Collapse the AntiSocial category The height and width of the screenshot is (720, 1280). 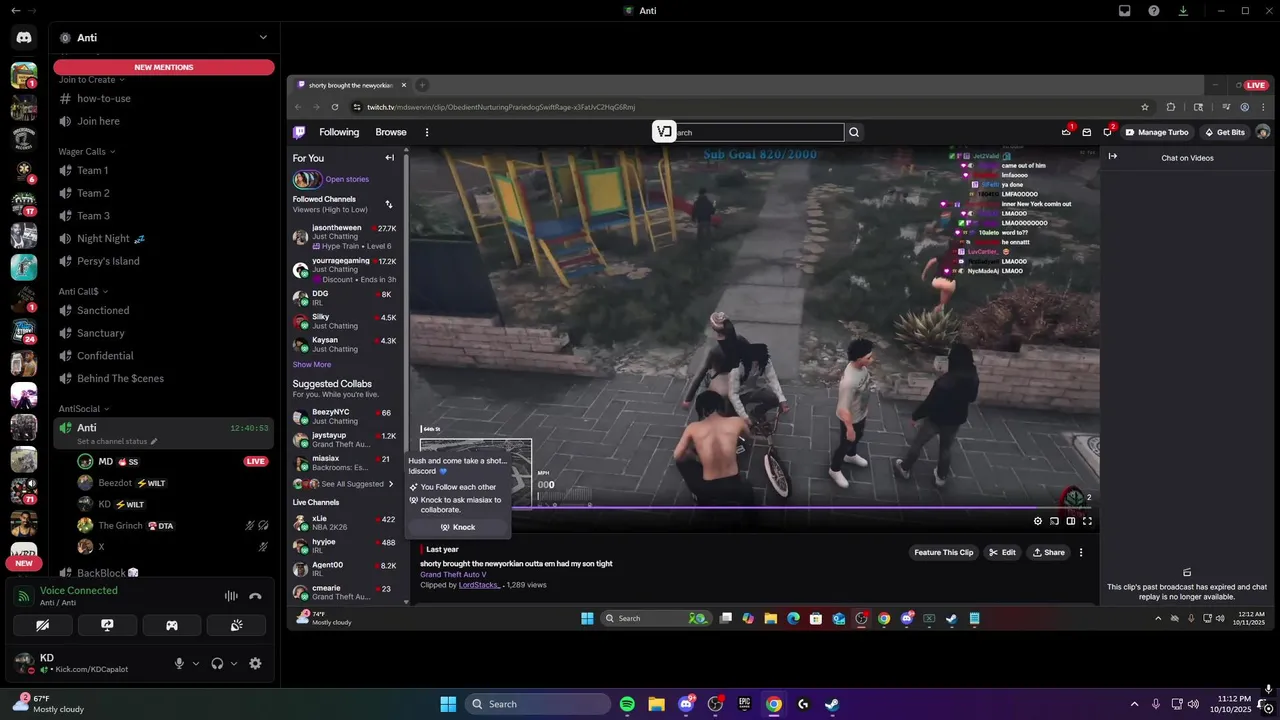click(84, 409)
